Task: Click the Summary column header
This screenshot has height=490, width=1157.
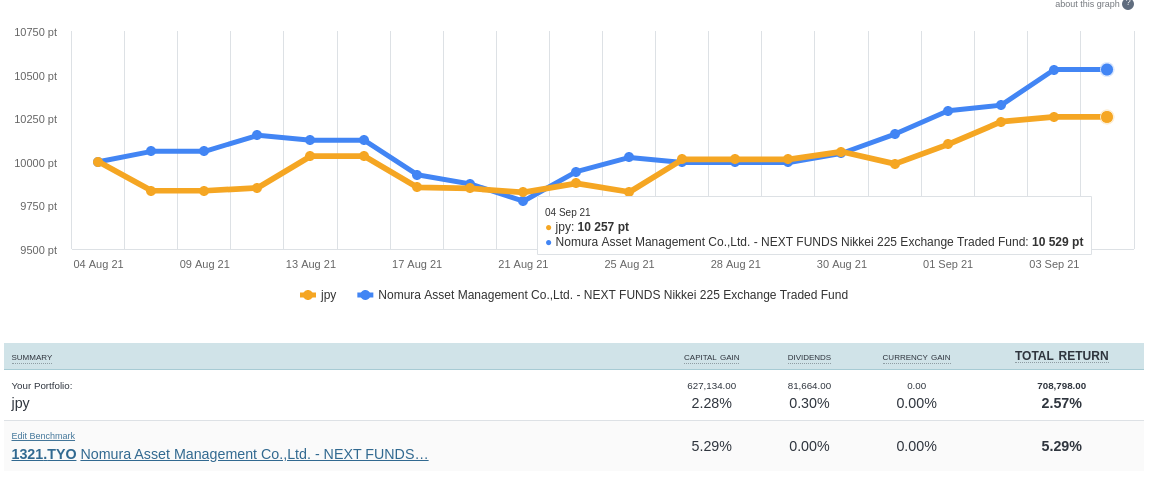Action: pos(32,357)
